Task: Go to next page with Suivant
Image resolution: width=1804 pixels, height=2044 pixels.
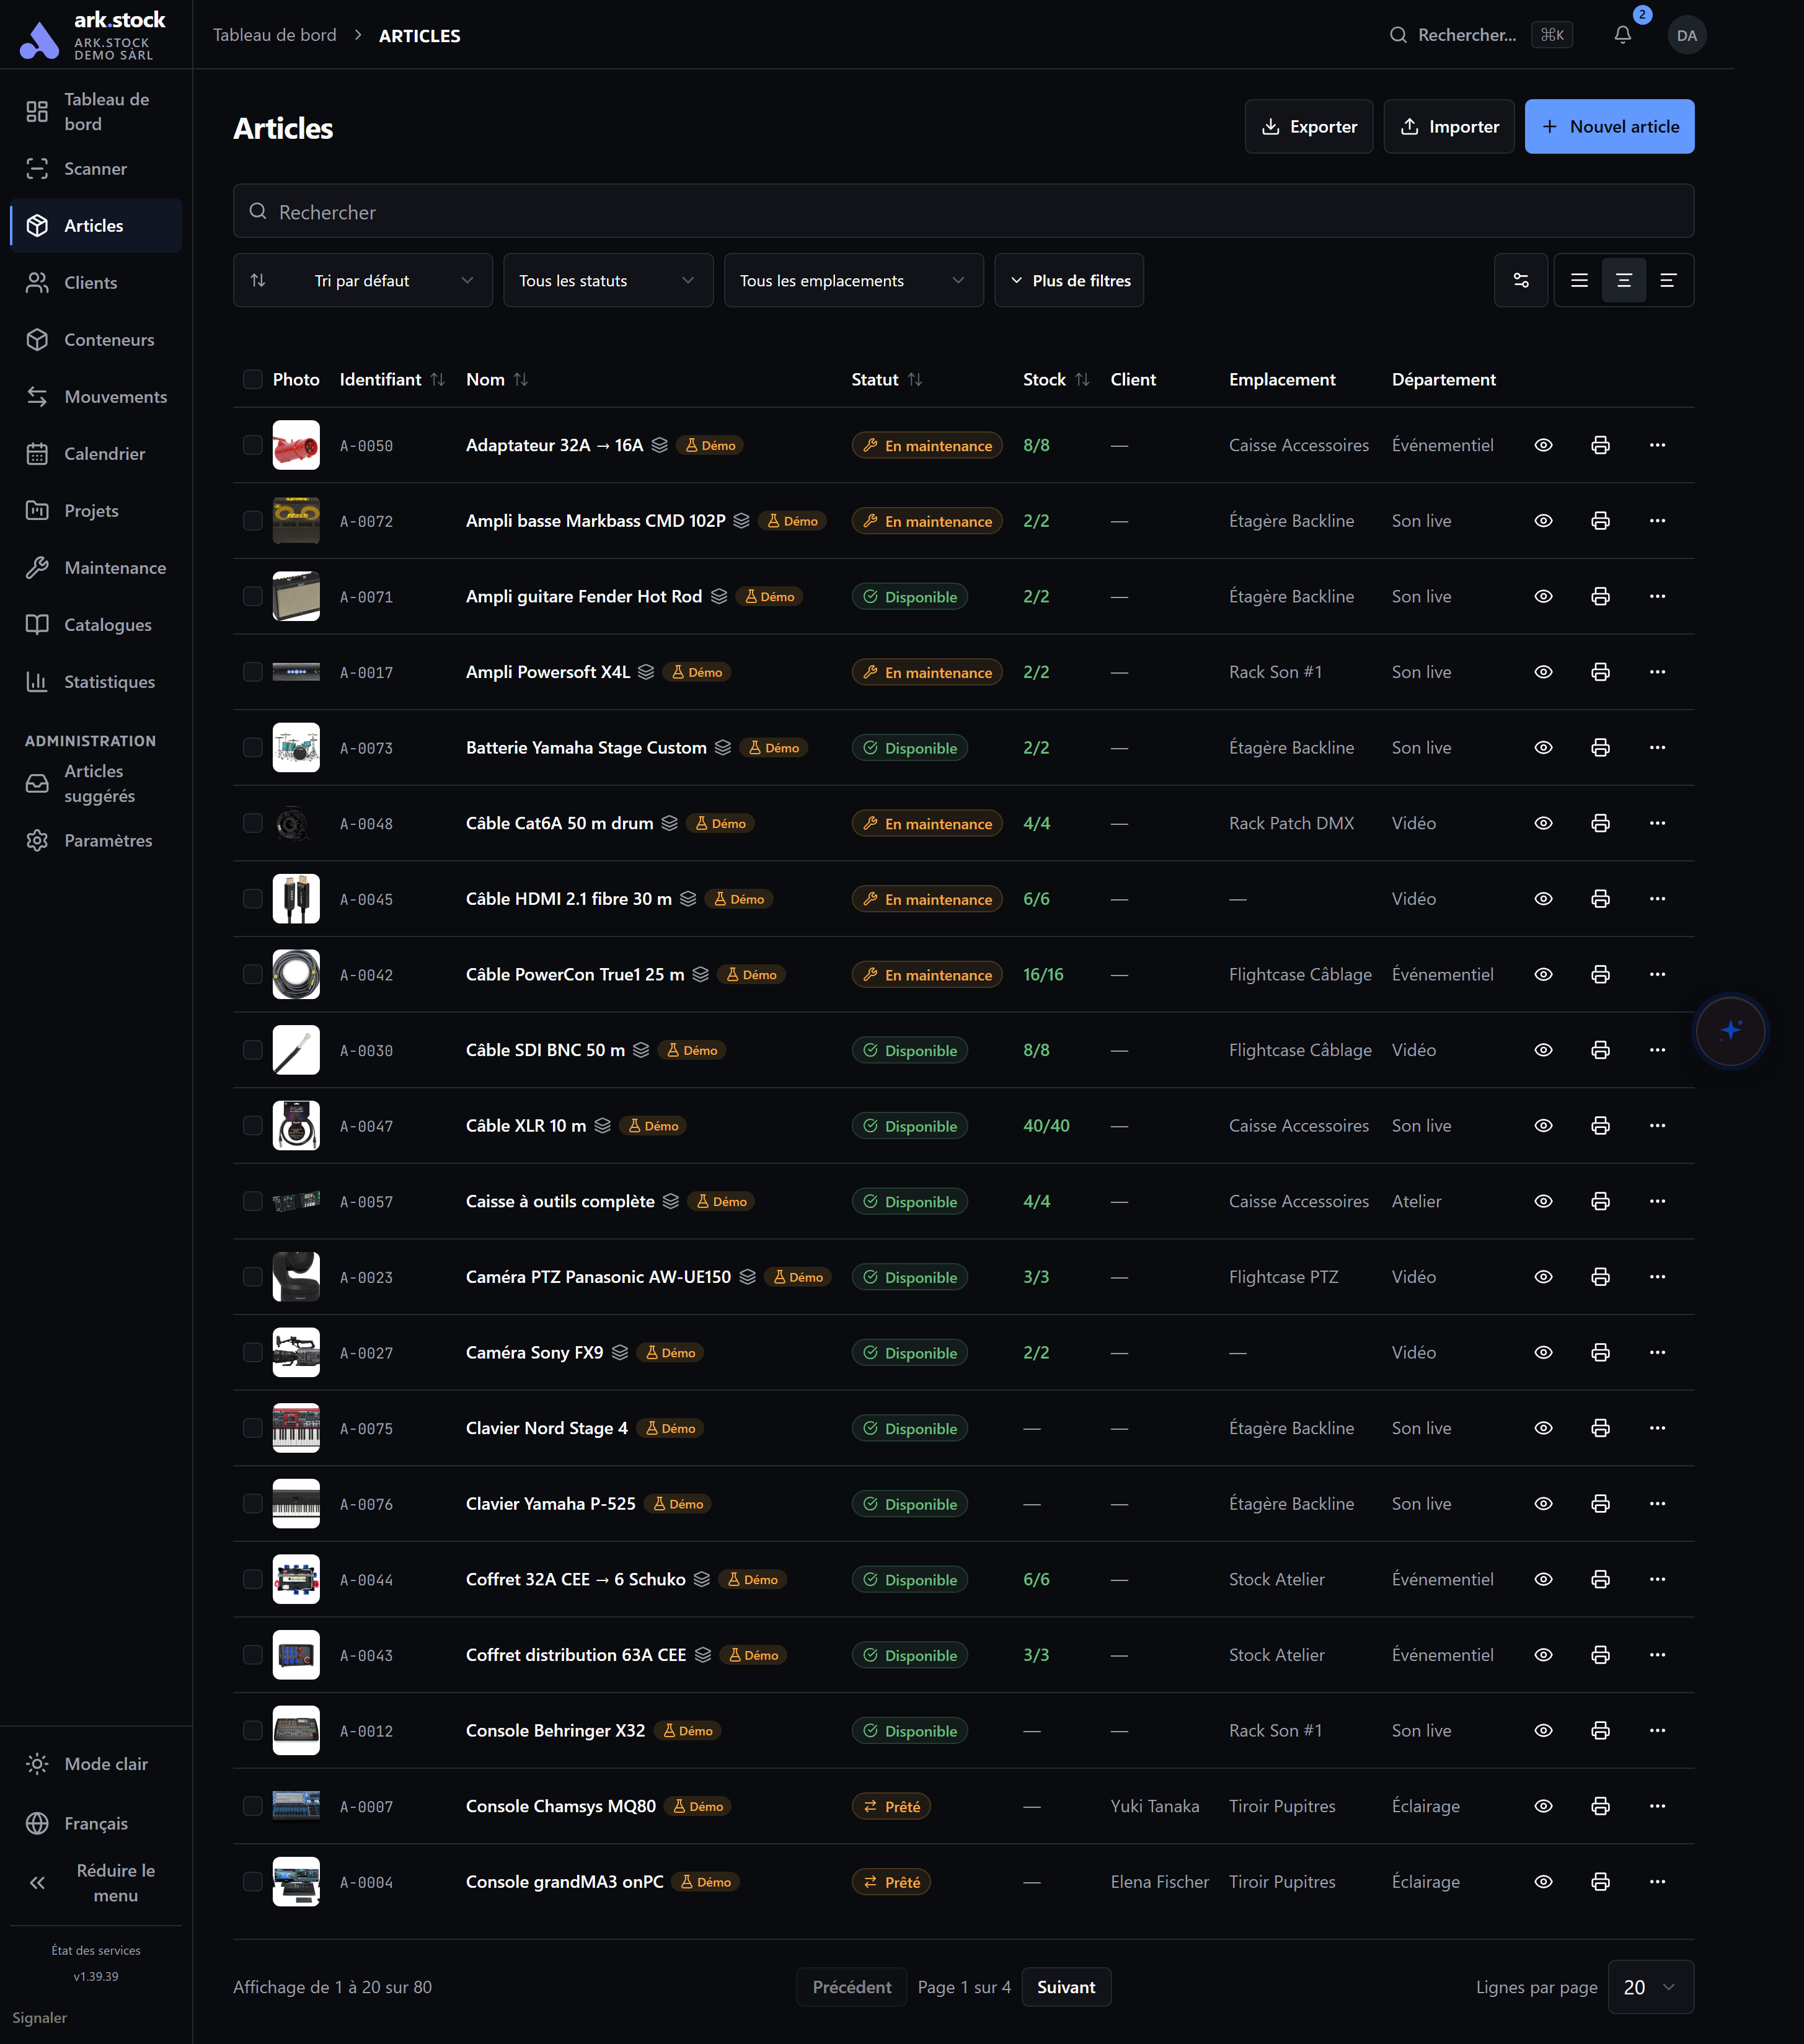Action: 1066,1987
